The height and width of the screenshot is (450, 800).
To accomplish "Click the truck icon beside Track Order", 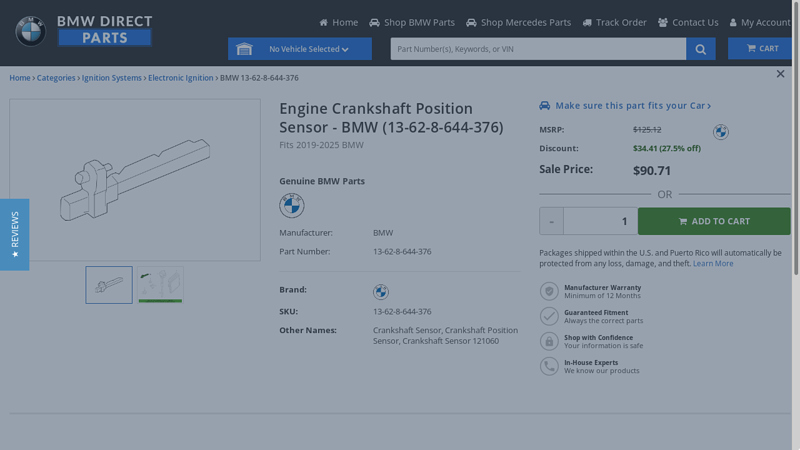I will click(x=587, y=22).
